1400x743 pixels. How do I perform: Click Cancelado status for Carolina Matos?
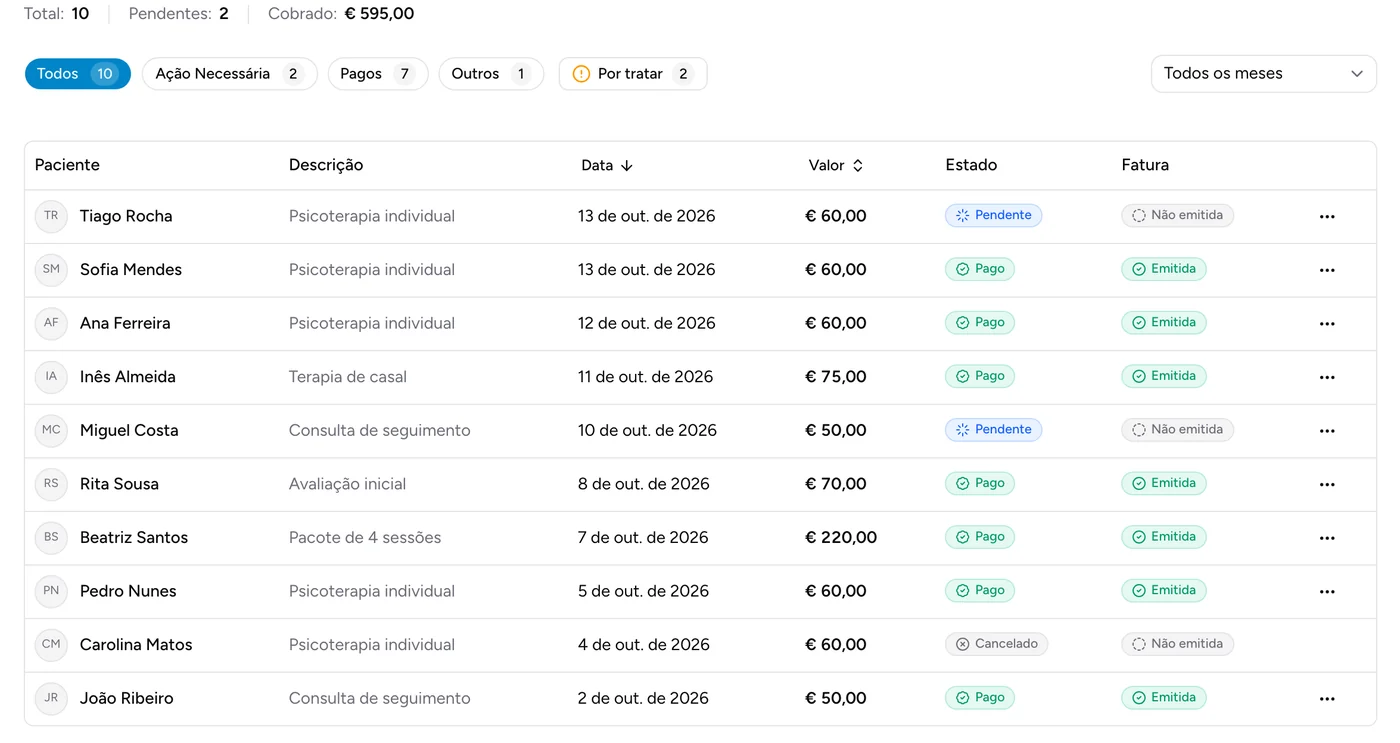click(997, 644)
